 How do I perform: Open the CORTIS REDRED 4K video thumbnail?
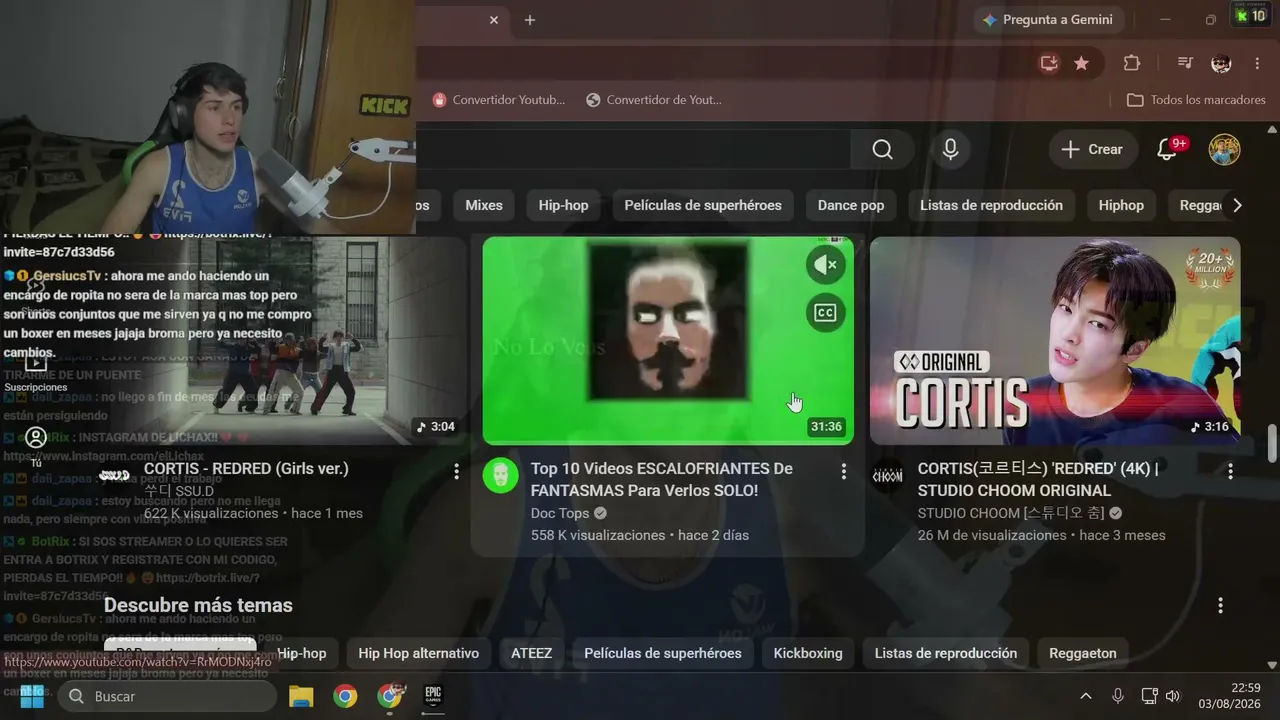click(1055, 340)
